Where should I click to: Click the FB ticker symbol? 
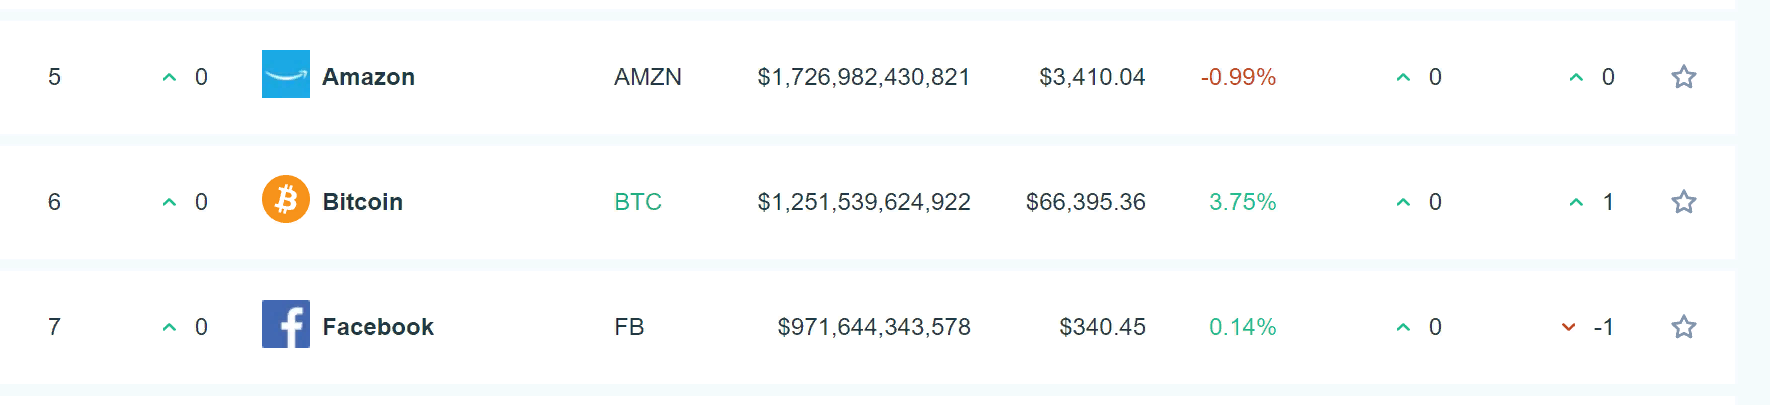tap(629, 327)
